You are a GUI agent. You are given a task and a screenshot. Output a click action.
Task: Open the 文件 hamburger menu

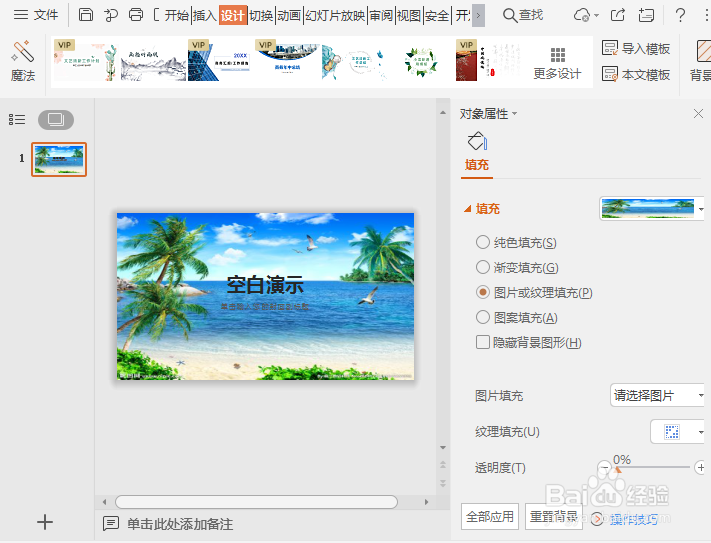pos(35,15)
